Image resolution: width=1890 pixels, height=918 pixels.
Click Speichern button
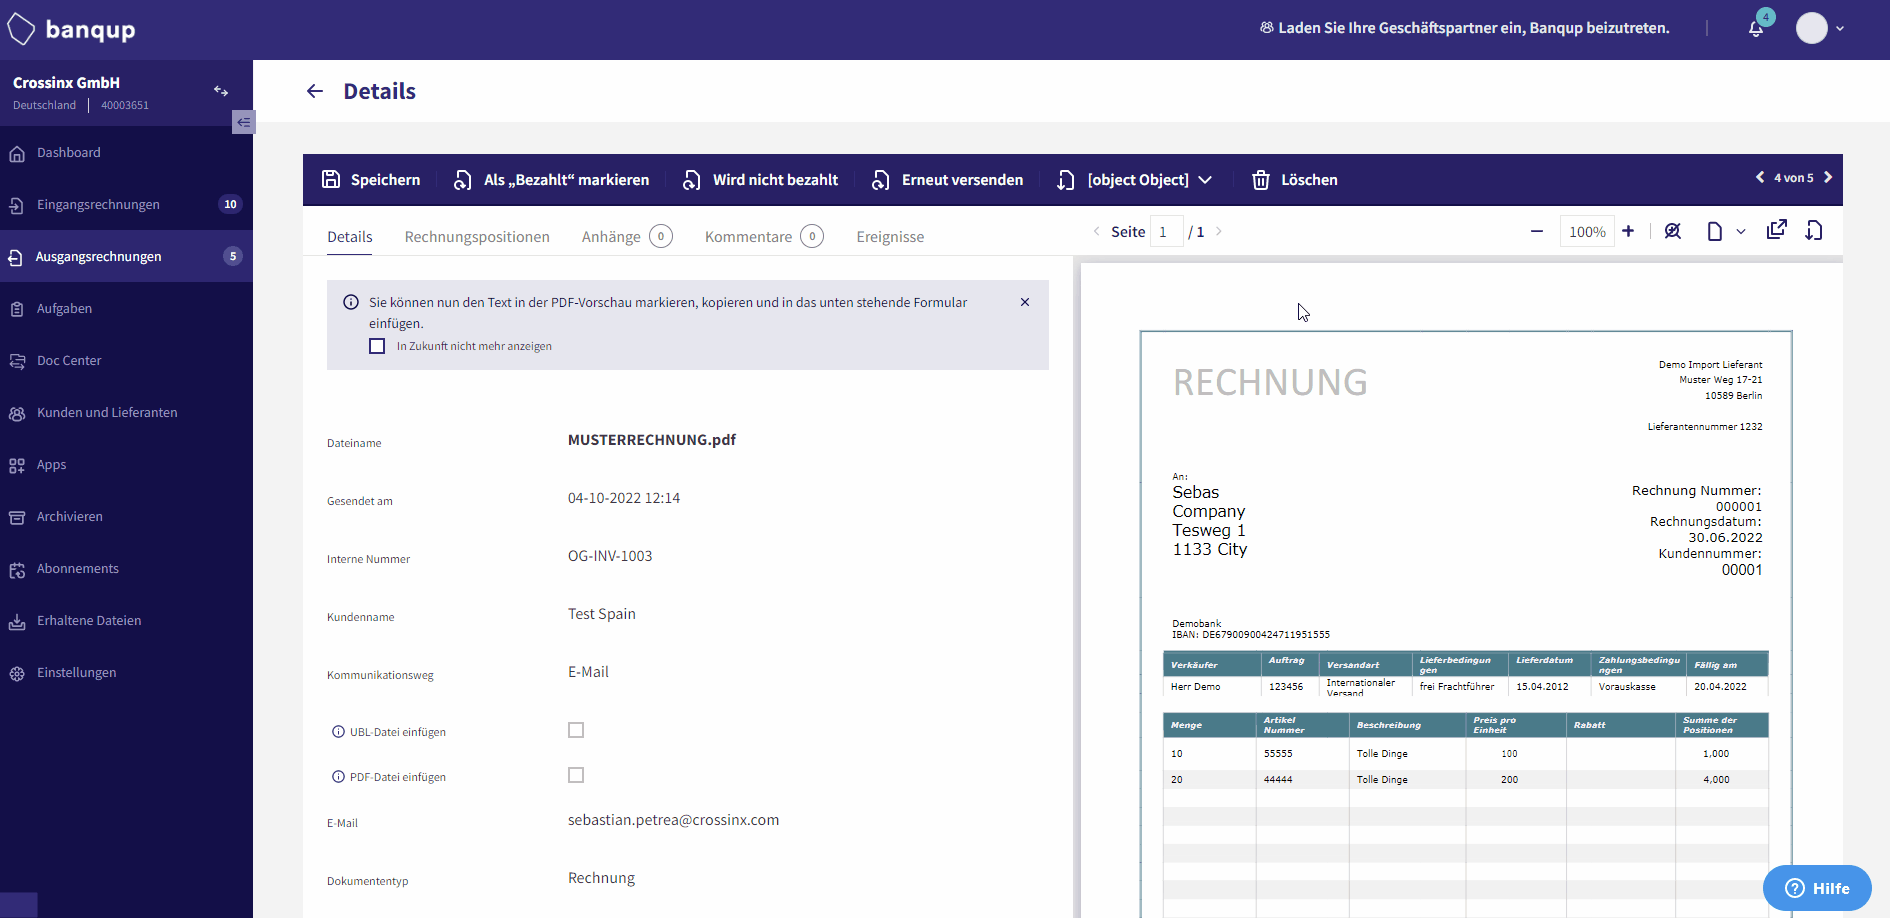coord(371,180)
